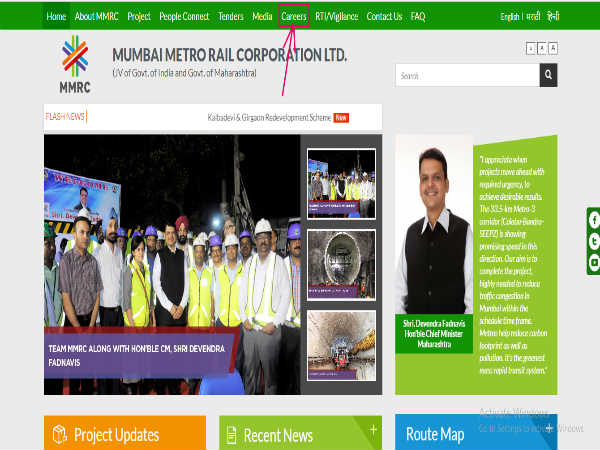This screenshot has height=450, width=600.
Task: Click the Recent News document icon
Action: 232,435
